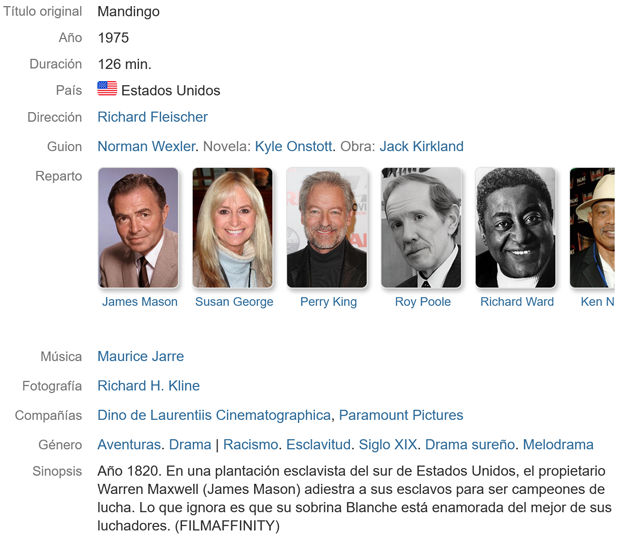Click the Norman Wexler screenwriter link

point(146,146)
